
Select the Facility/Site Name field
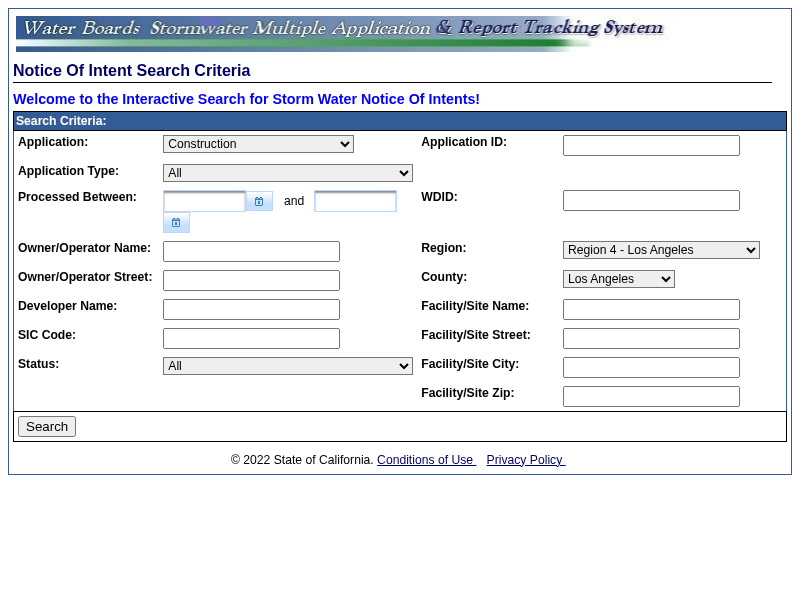click(651, 310)
